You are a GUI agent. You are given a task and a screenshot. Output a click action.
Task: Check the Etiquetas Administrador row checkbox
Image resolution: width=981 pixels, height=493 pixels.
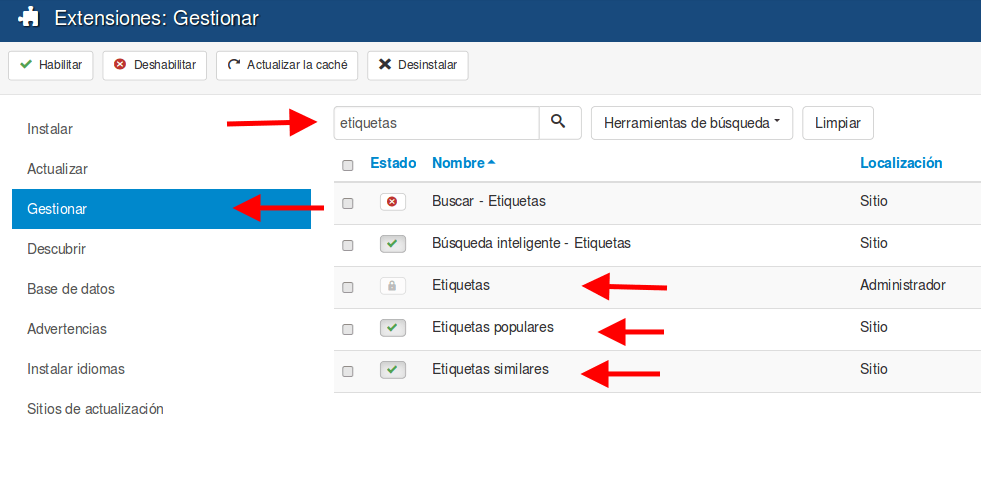point(348,287)
